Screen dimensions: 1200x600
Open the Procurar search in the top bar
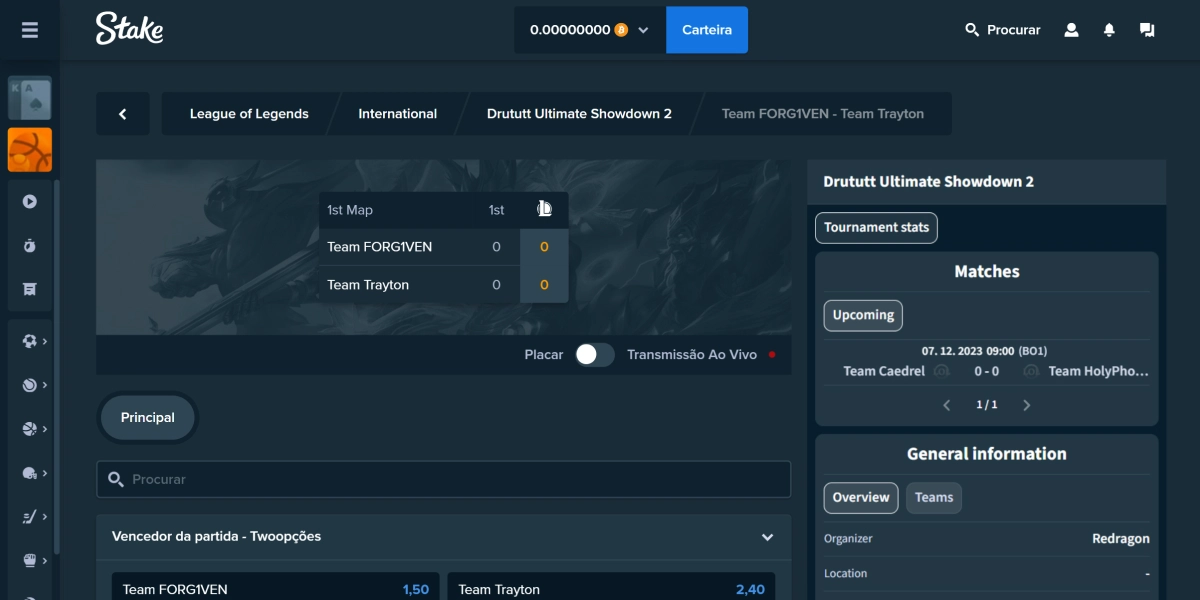1002,30
